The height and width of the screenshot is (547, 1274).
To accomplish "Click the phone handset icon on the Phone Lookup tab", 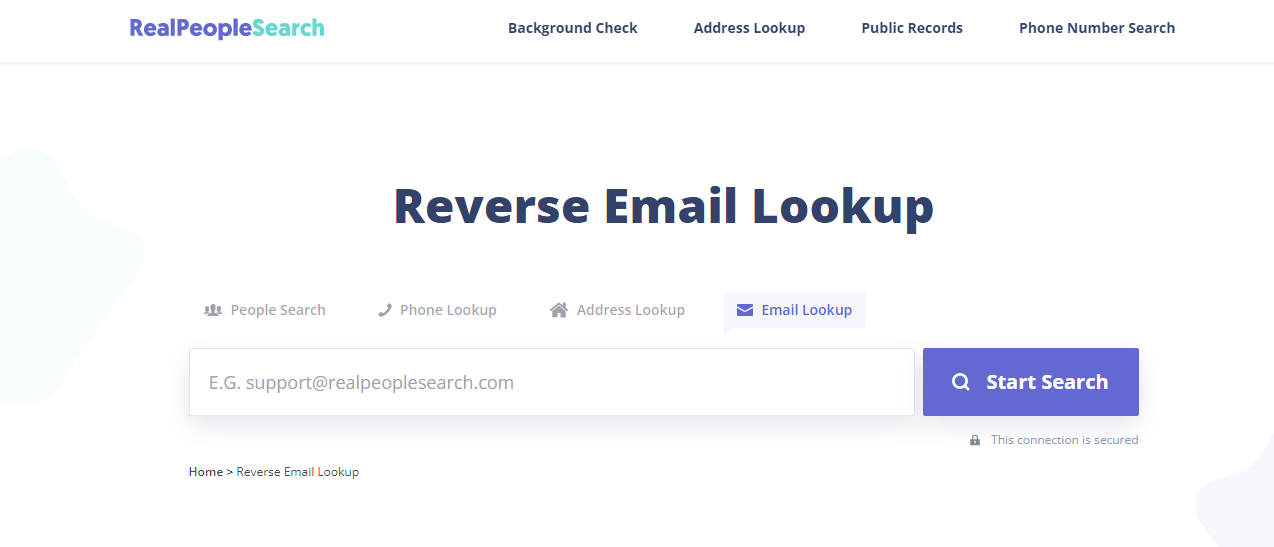I will pos(385,310).
